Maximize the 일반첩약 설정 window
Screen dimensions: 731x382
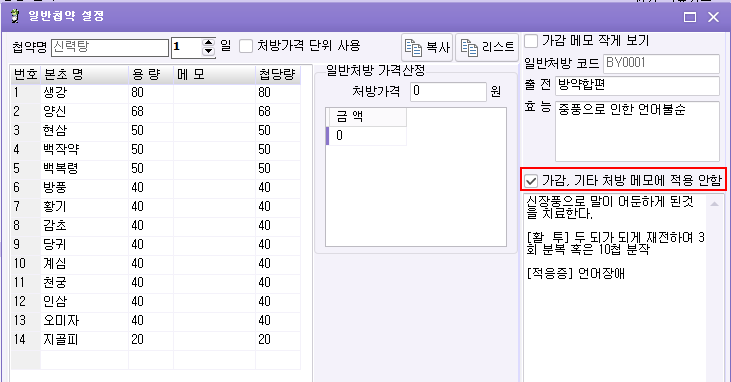690,17
